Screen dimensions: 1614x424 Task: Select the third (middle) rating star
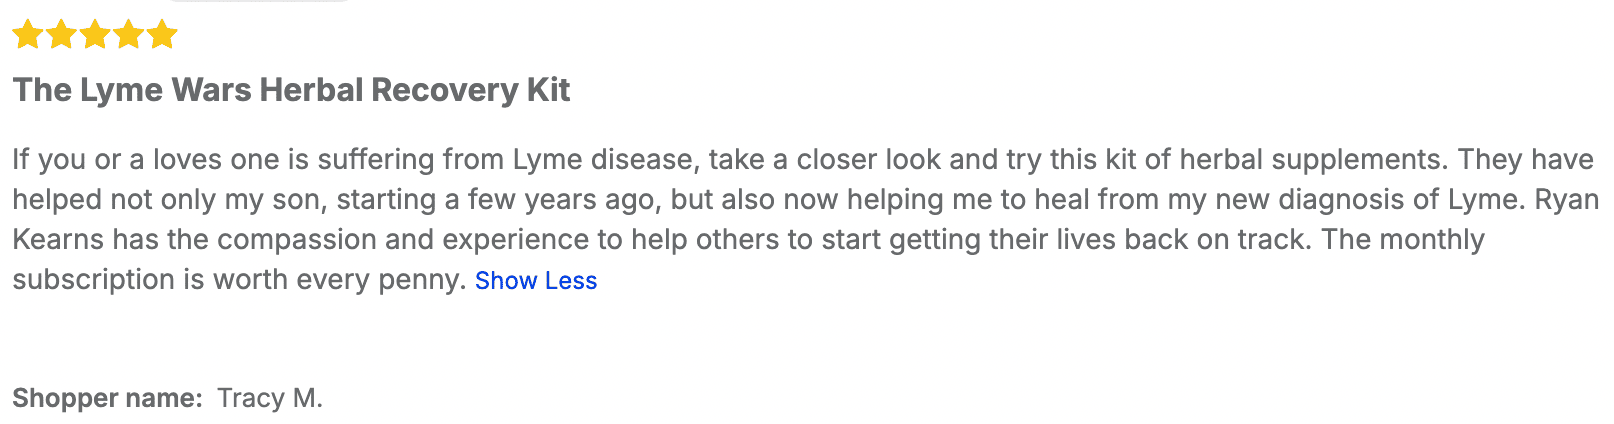click(x=95, y=36)
